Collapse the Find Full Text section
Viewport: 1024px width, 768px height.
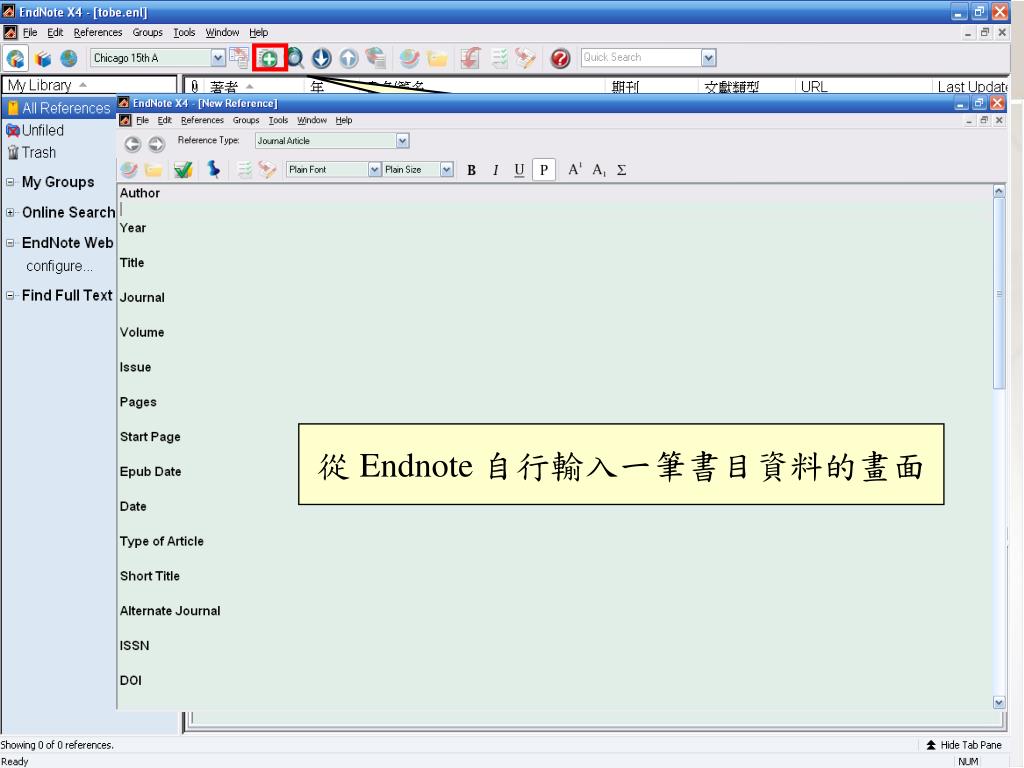point(10,296)
